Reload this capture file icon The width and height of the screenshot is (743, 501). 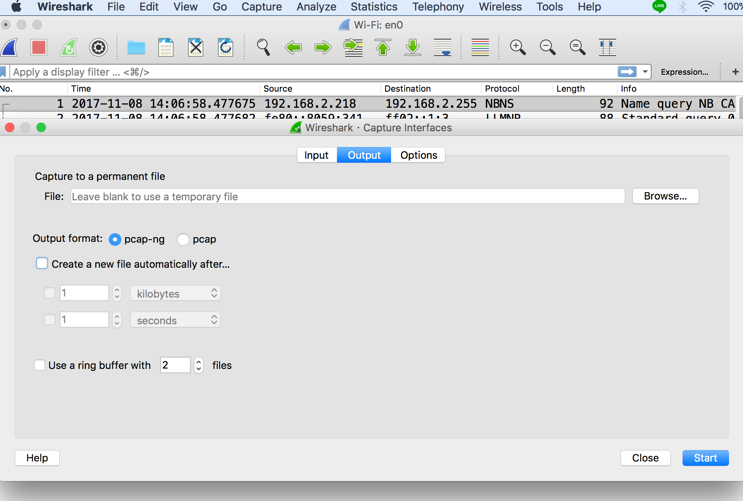coord(226,47)
